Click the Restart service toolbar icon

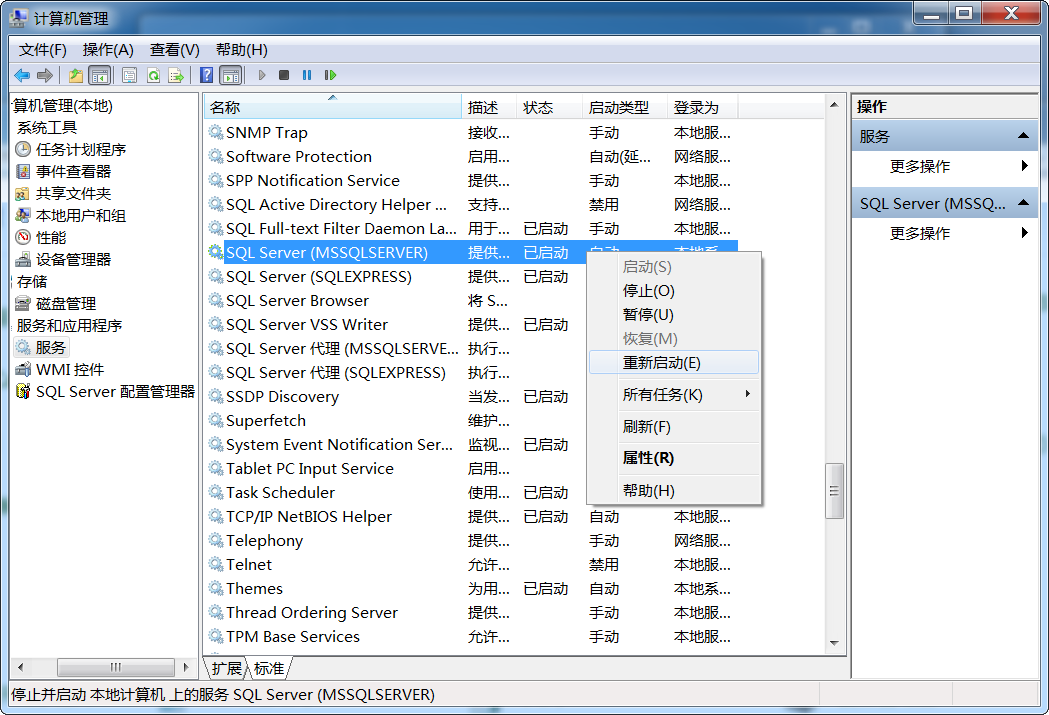pos(330,76)
